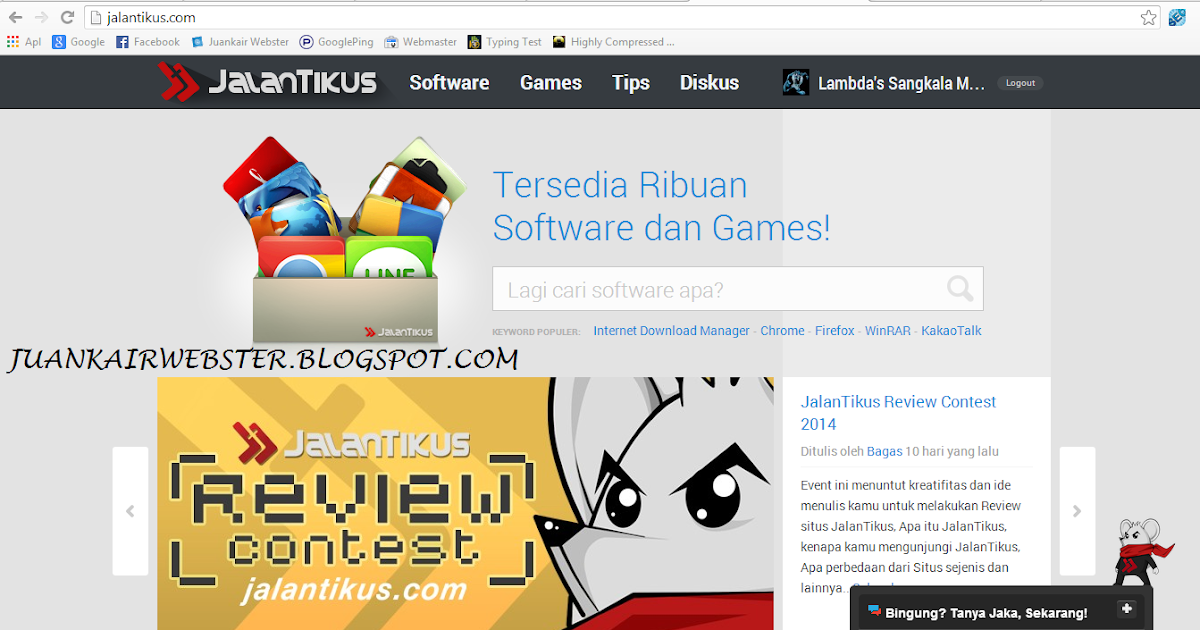The height and width of the screenshot is (630, 1200).
Task: Click the user avatar in the header
Action: coord(796,83)
